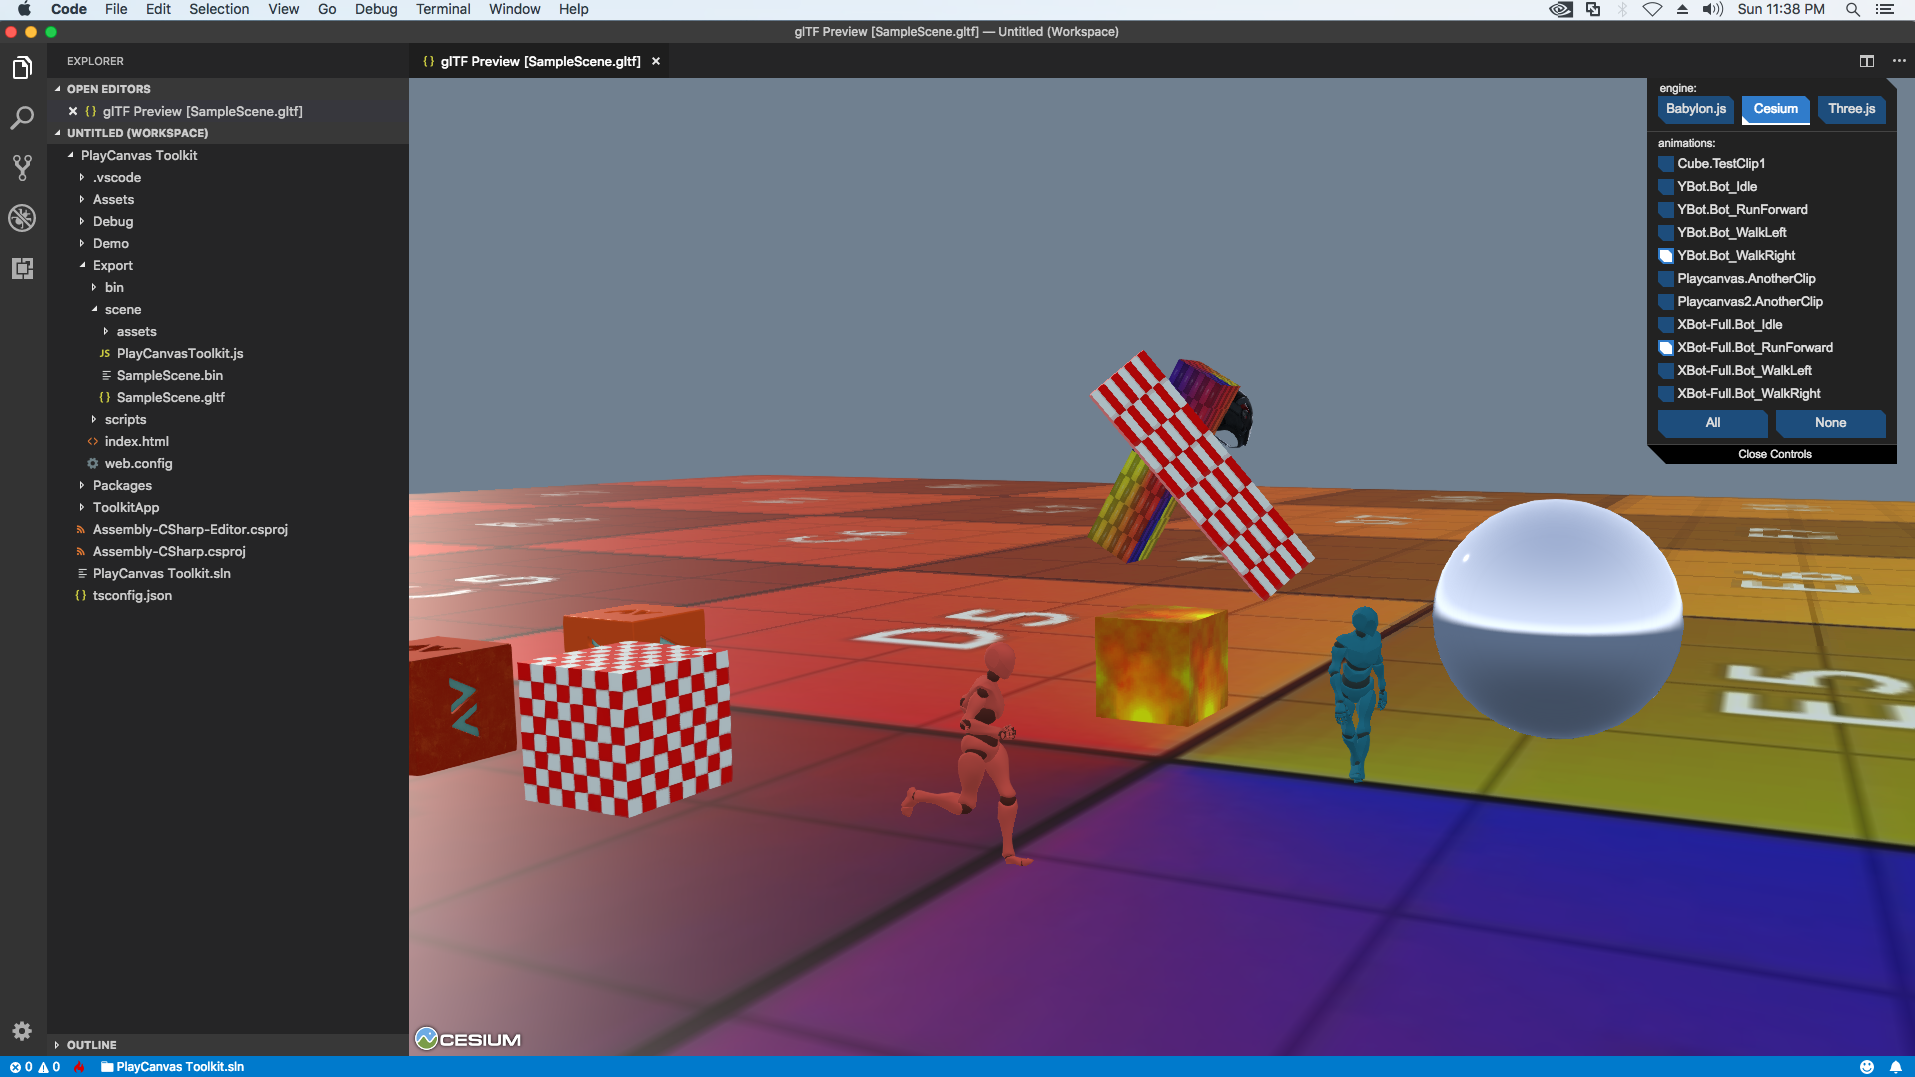The width and height of the screenshot is (1915, 1077).
Task: Click None to disable all animations
Action: pos(1830,423)
